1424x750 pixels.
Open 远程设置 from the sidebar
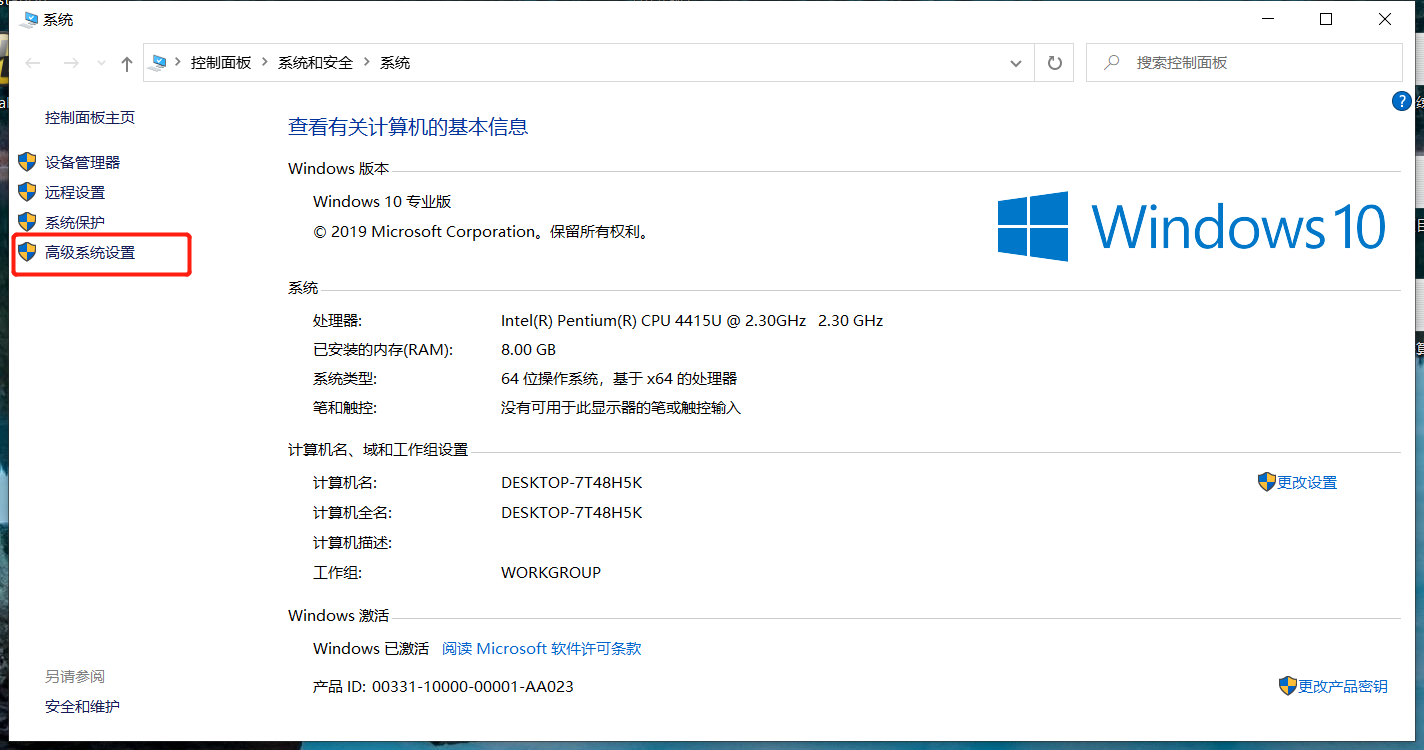coord(75,192)
